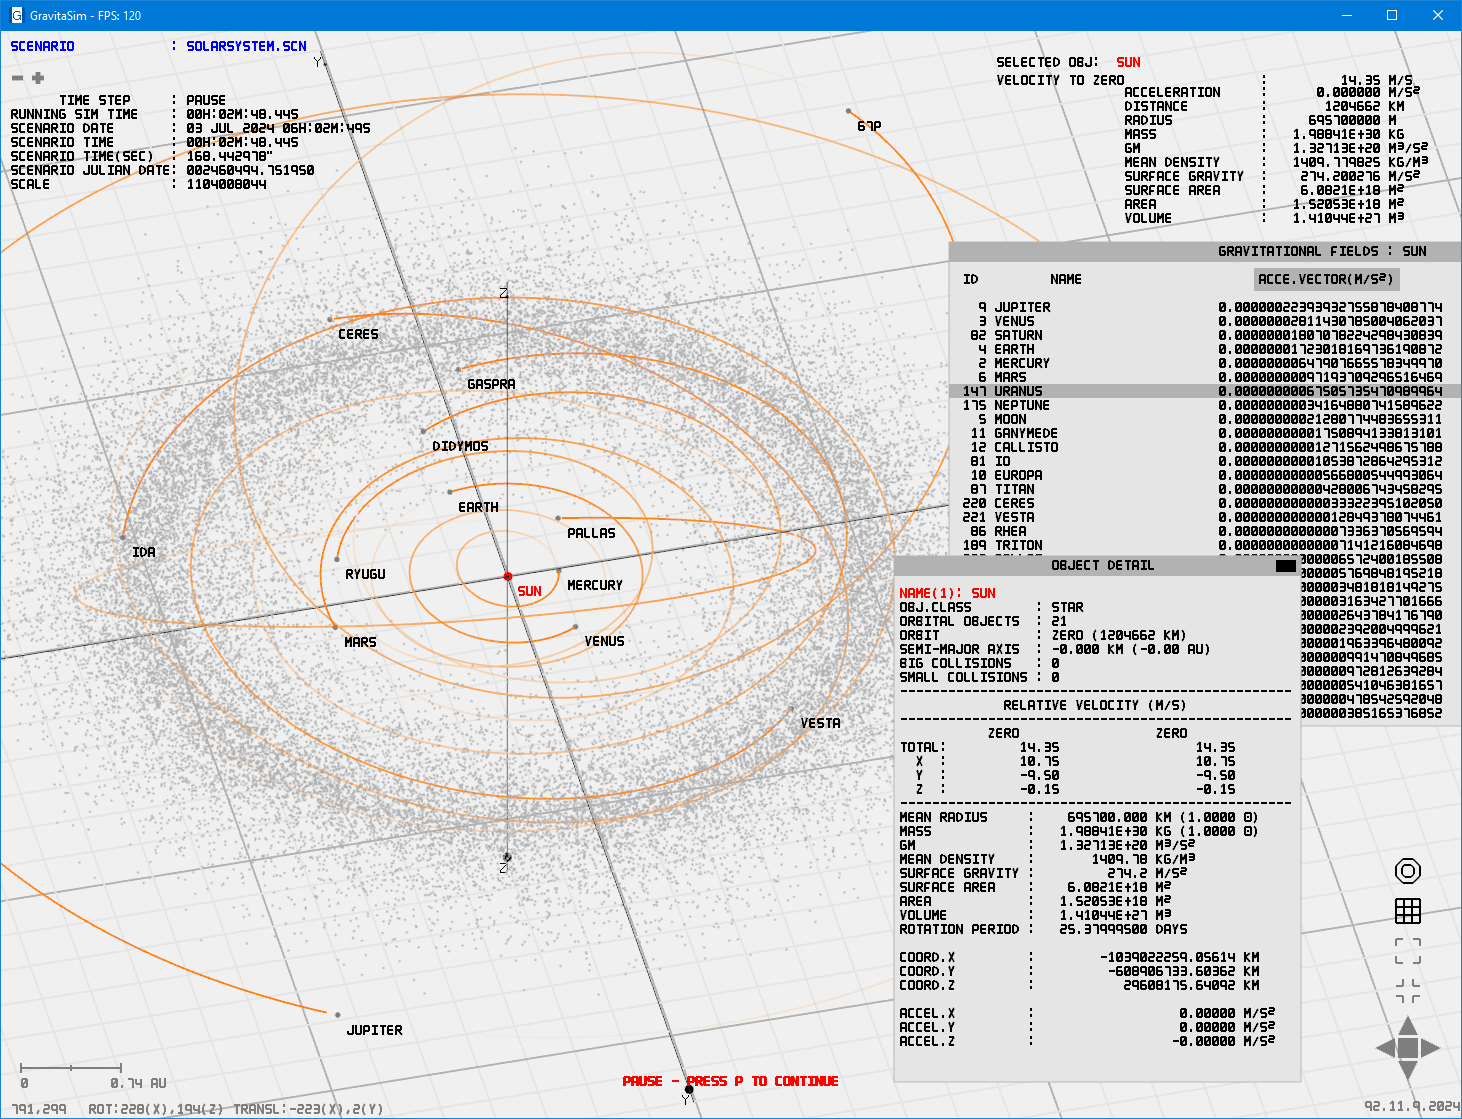The image size is (1462, 1119).
Task: Click the octagon target icon
Action: [x=1408, y=871]
